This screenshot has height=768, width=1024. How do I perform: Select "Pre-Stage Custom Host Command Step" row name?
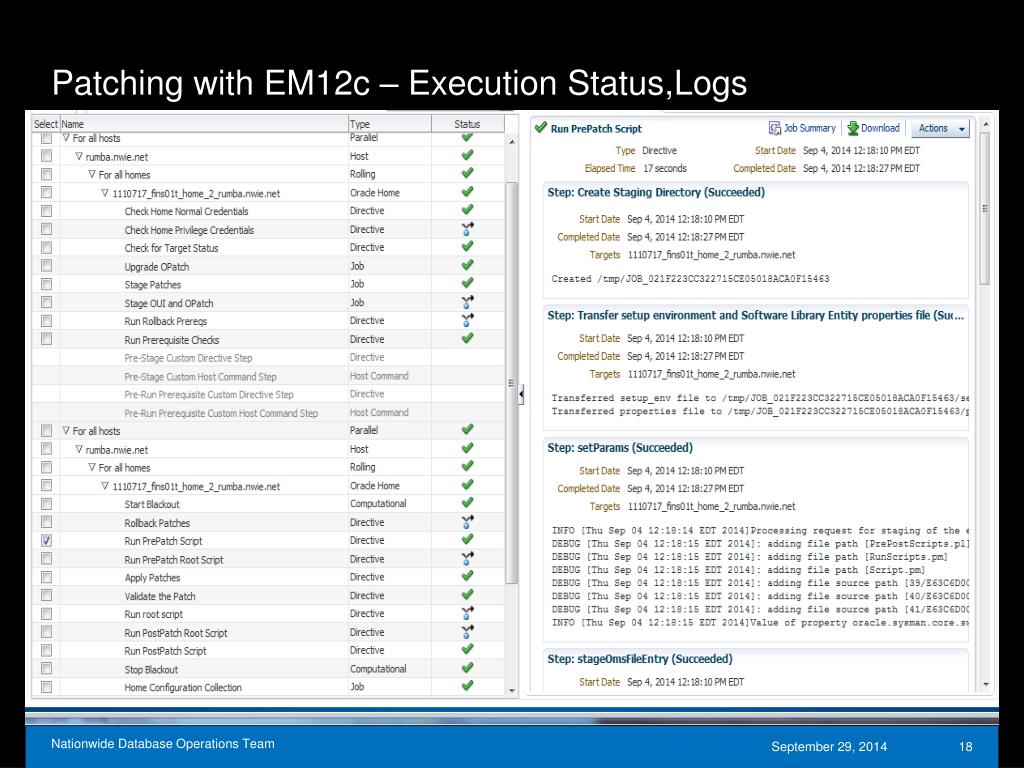200,376
